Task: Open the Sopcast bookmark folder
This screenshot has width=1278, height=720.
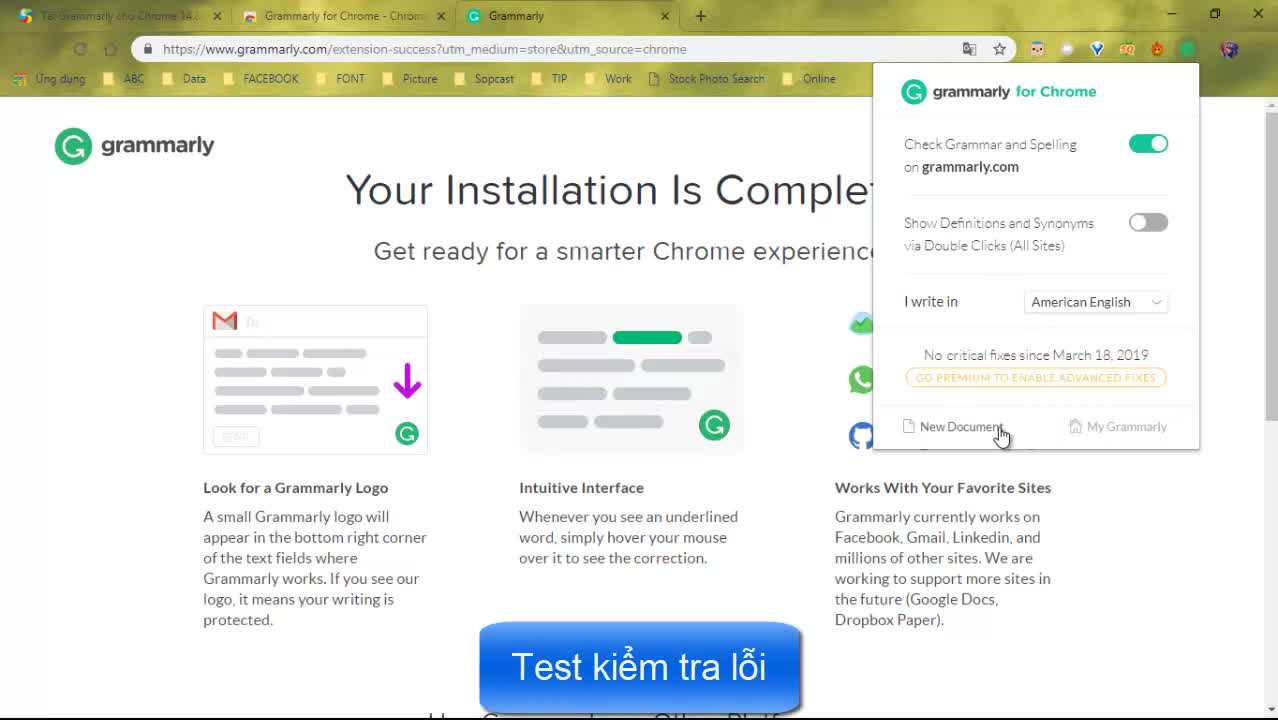Action: 484,79
